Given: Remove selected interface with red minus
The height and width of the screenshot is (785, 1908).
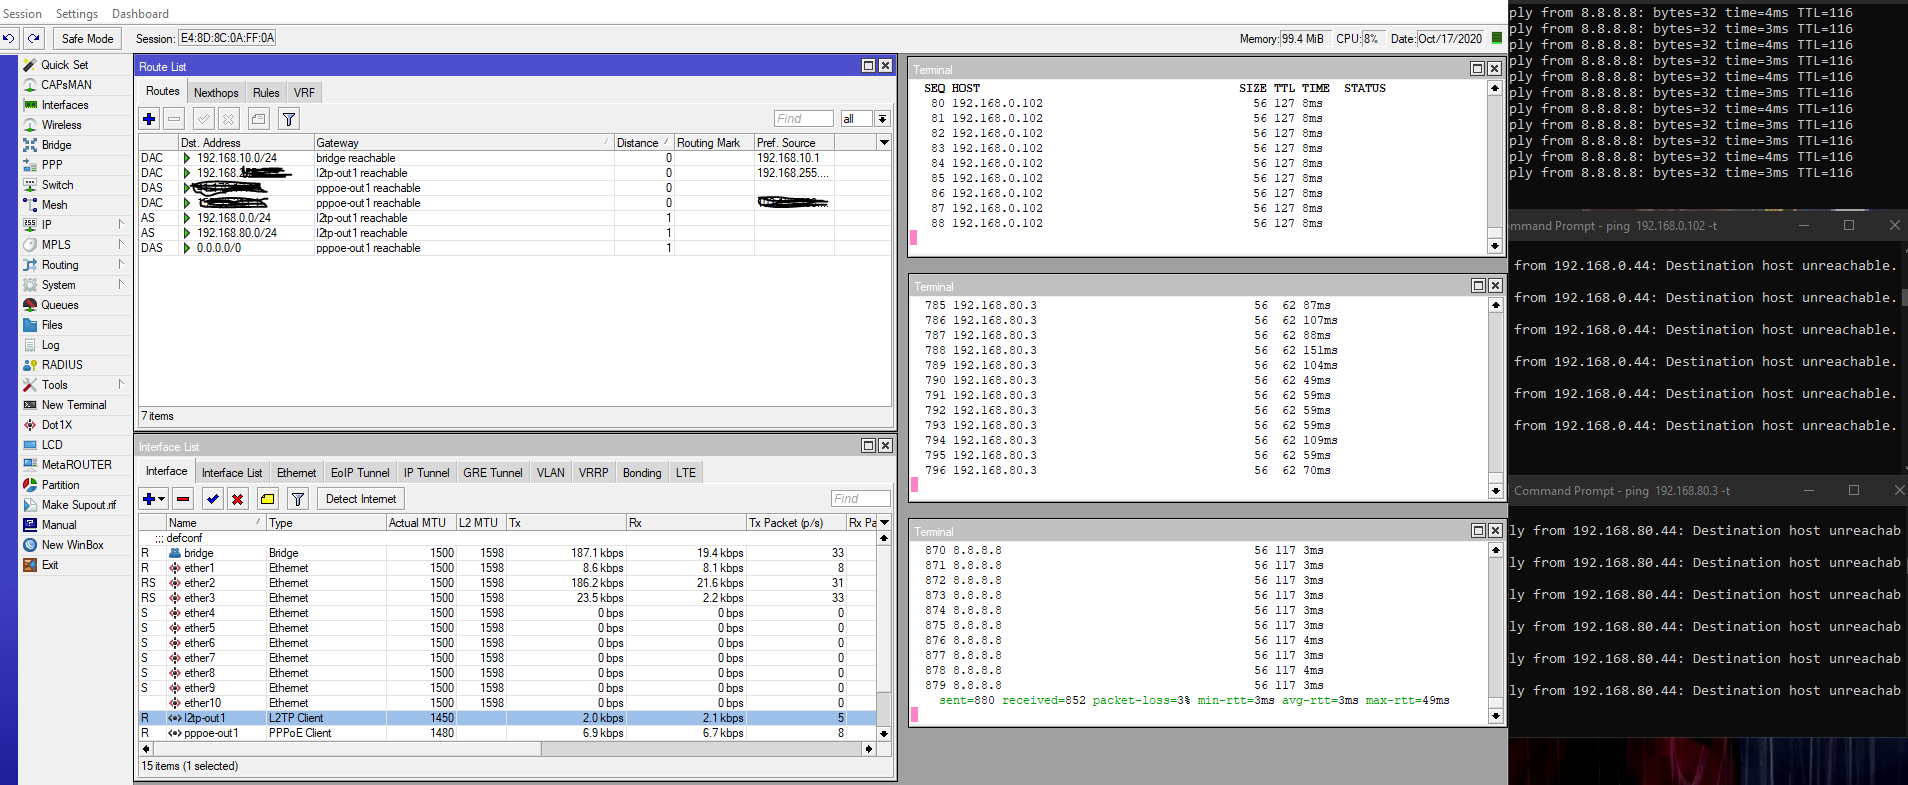Looking at the screenshot, I should click(183, 499).
